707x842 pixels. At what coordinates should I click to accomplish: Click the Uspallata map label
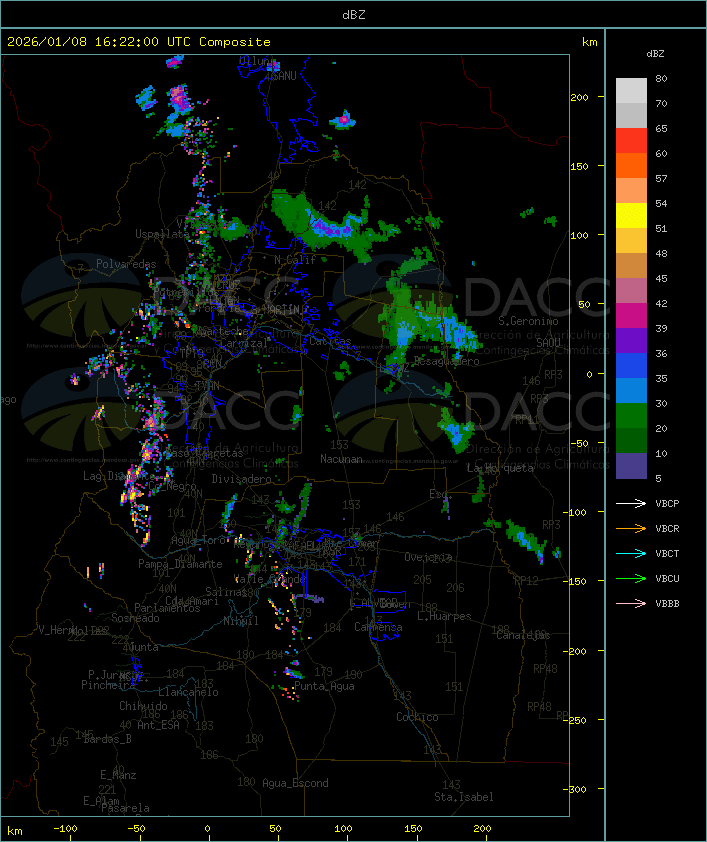tap(160, 234)
